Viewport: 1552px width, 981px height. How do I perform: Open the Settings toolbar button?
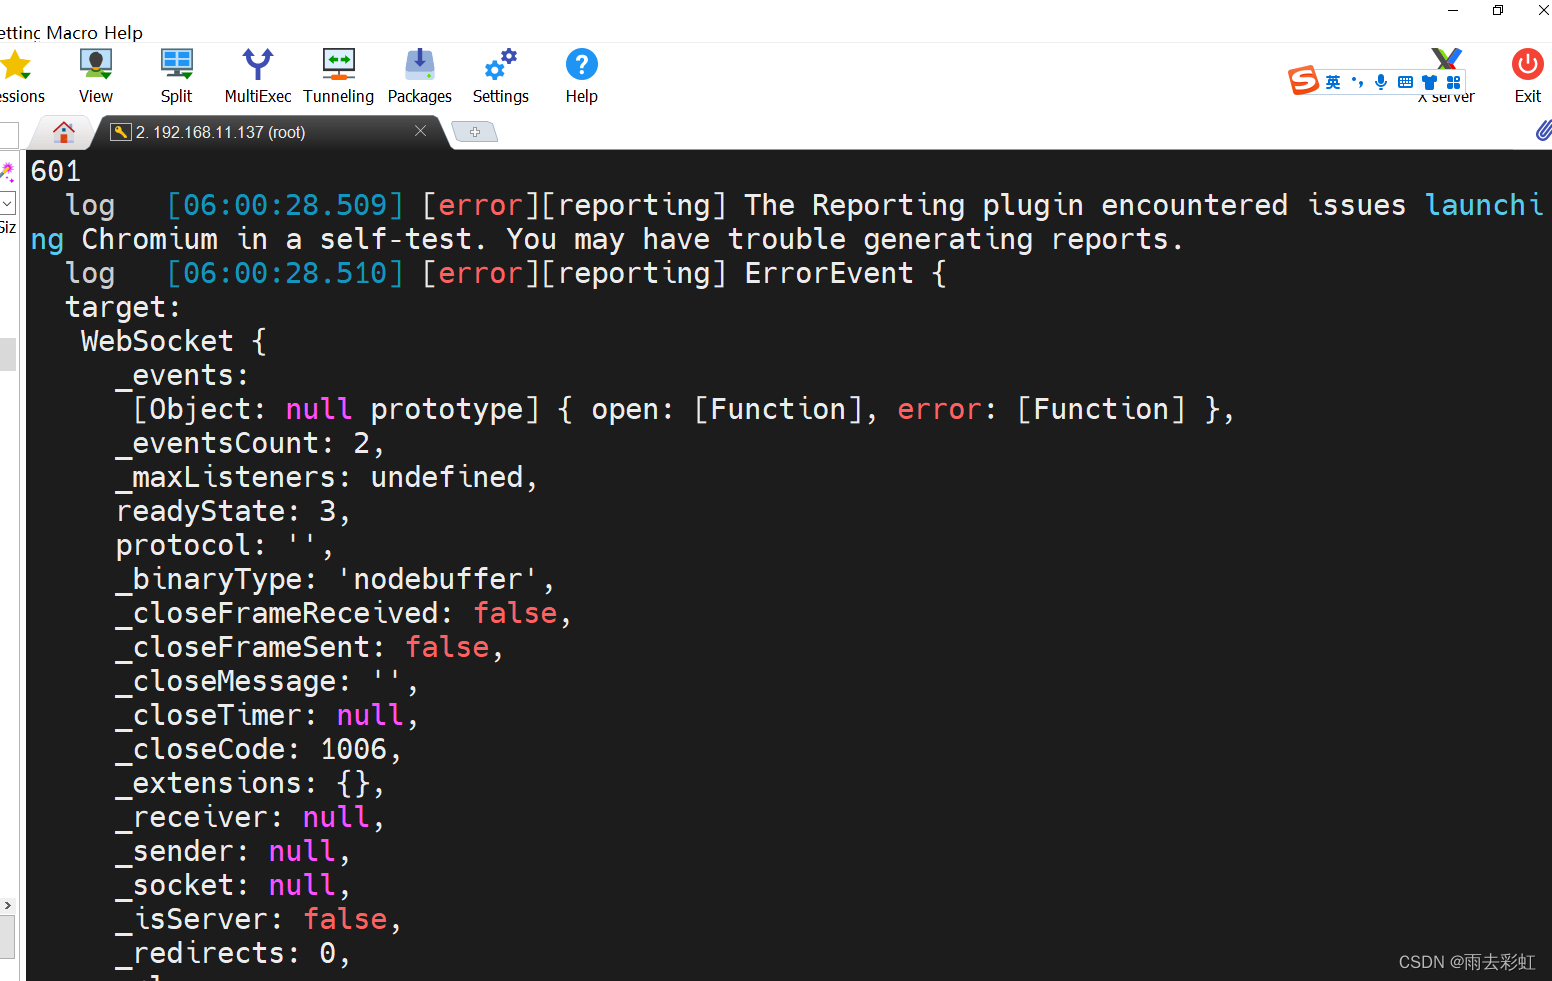500,76
